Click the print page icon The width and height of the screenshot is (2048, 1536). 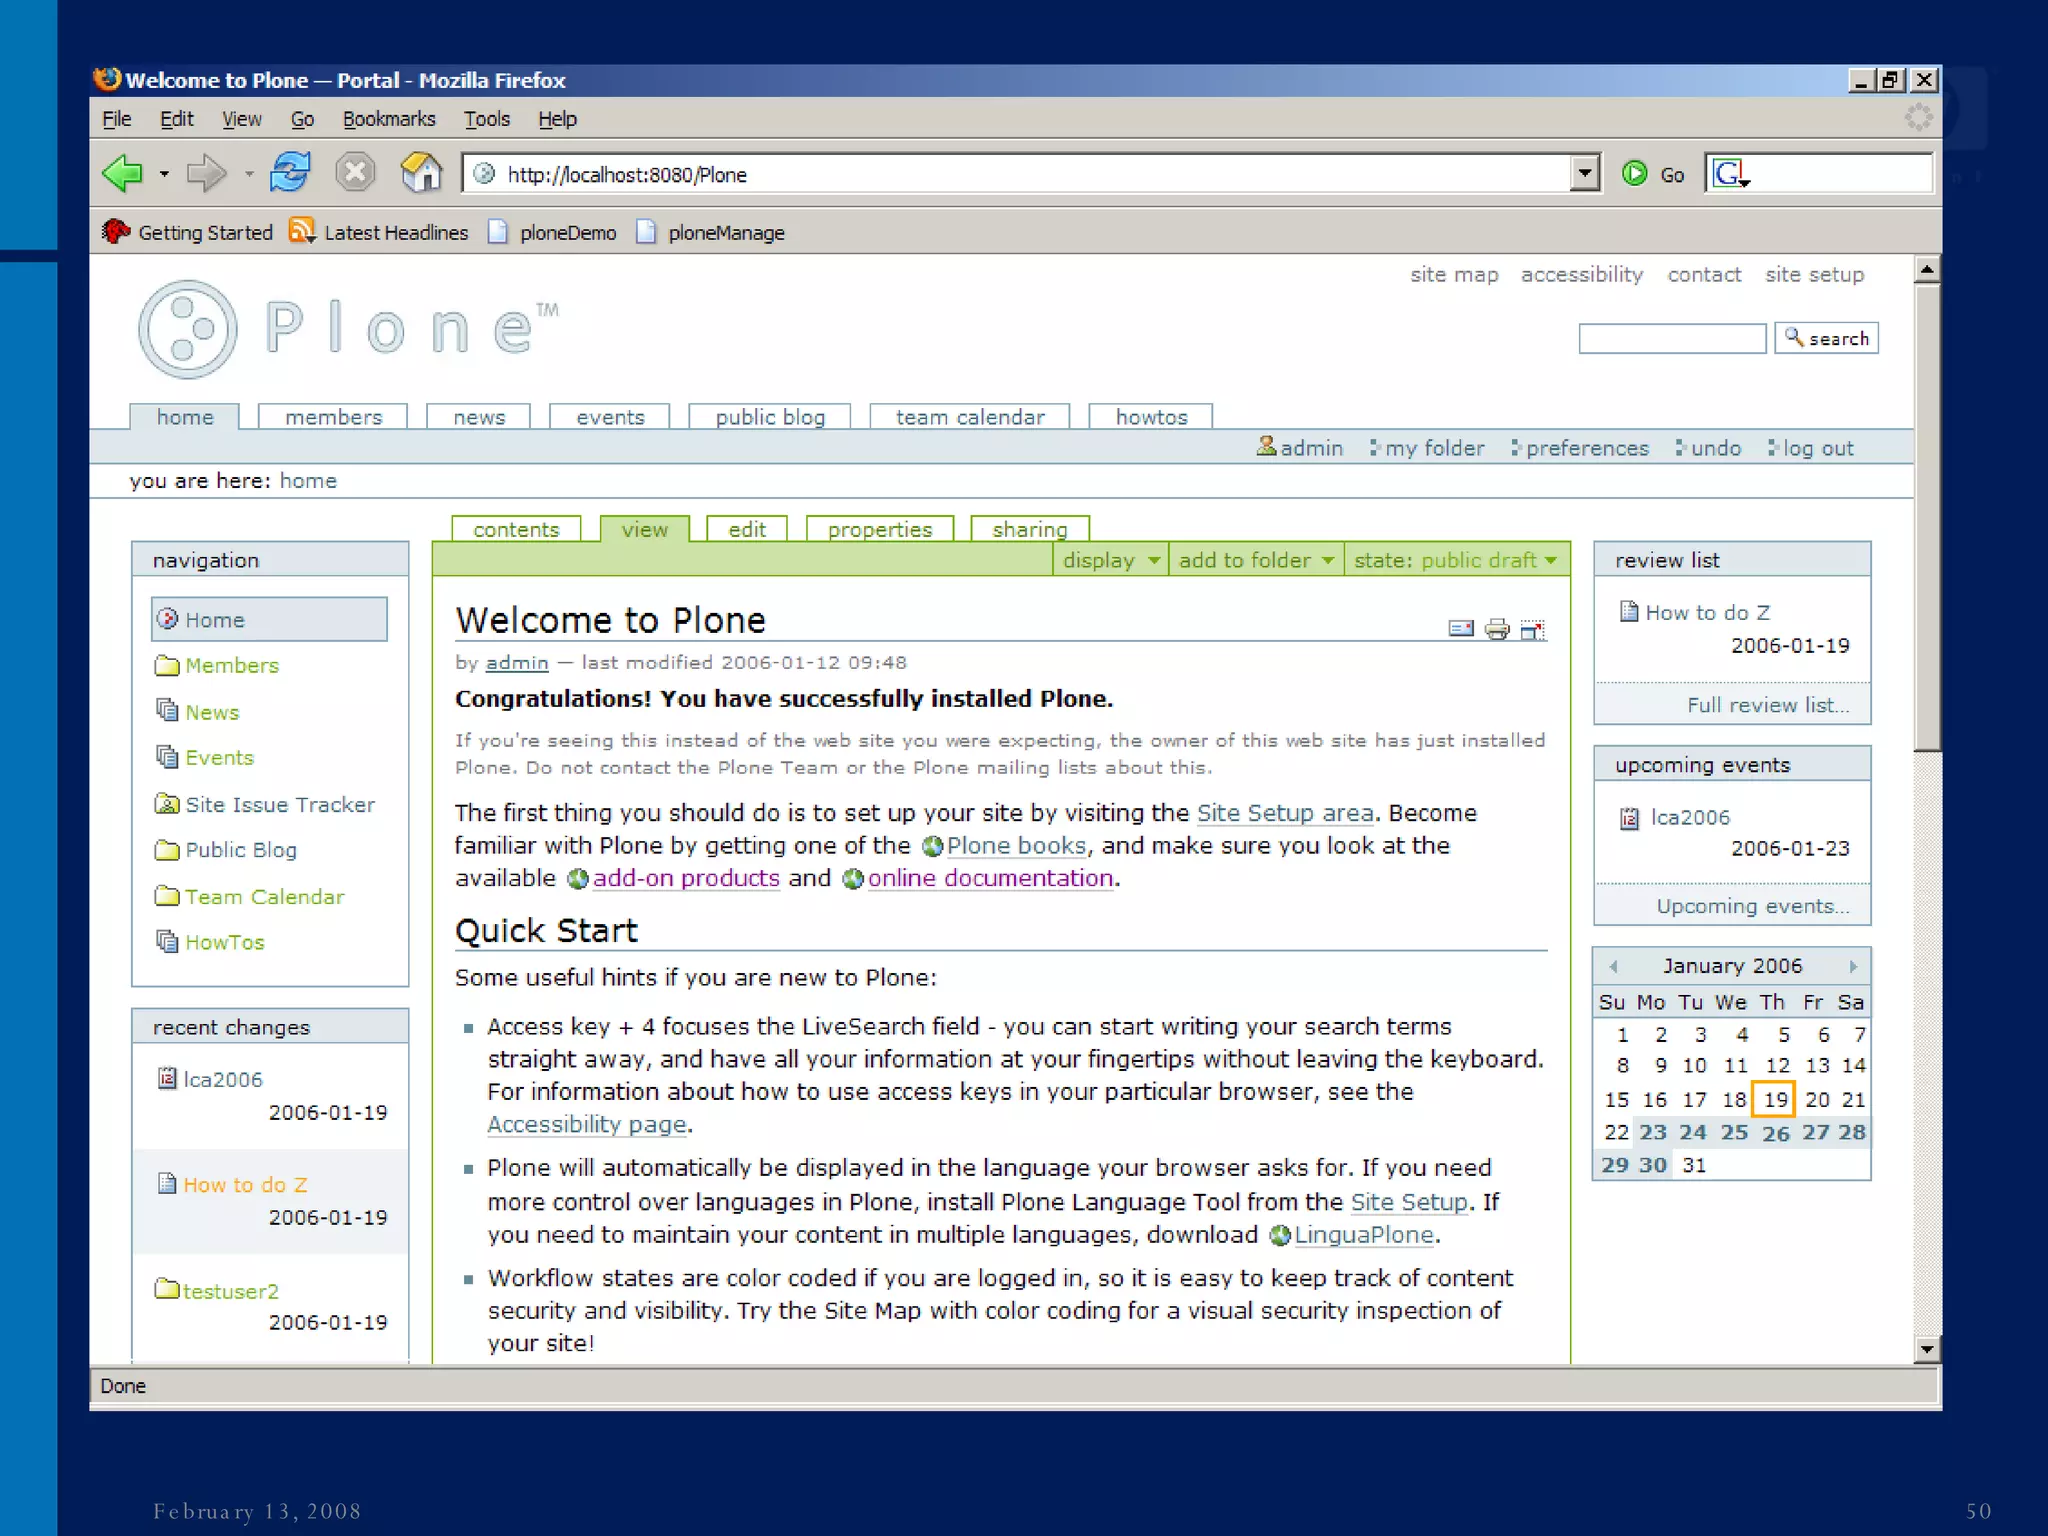1497,629
